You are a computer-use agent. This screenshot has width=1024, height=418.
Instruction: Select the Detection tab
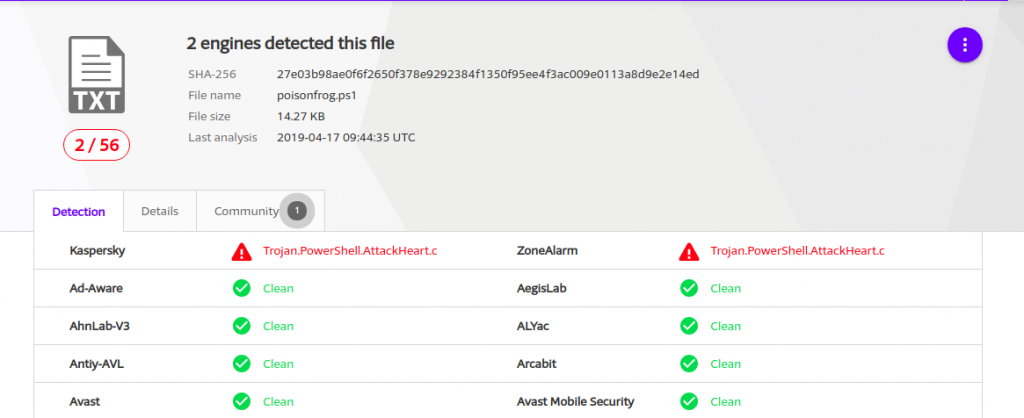(x=78, y=211)
